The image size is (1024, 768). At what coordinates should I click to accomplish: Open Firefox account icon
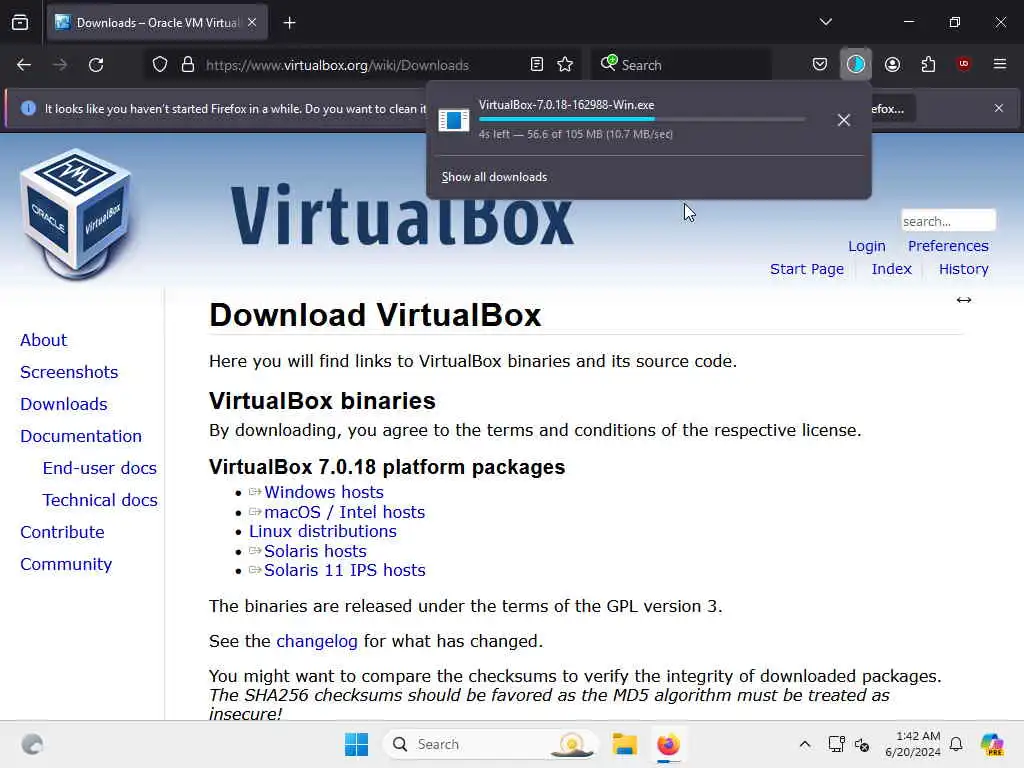click(892, 64)
